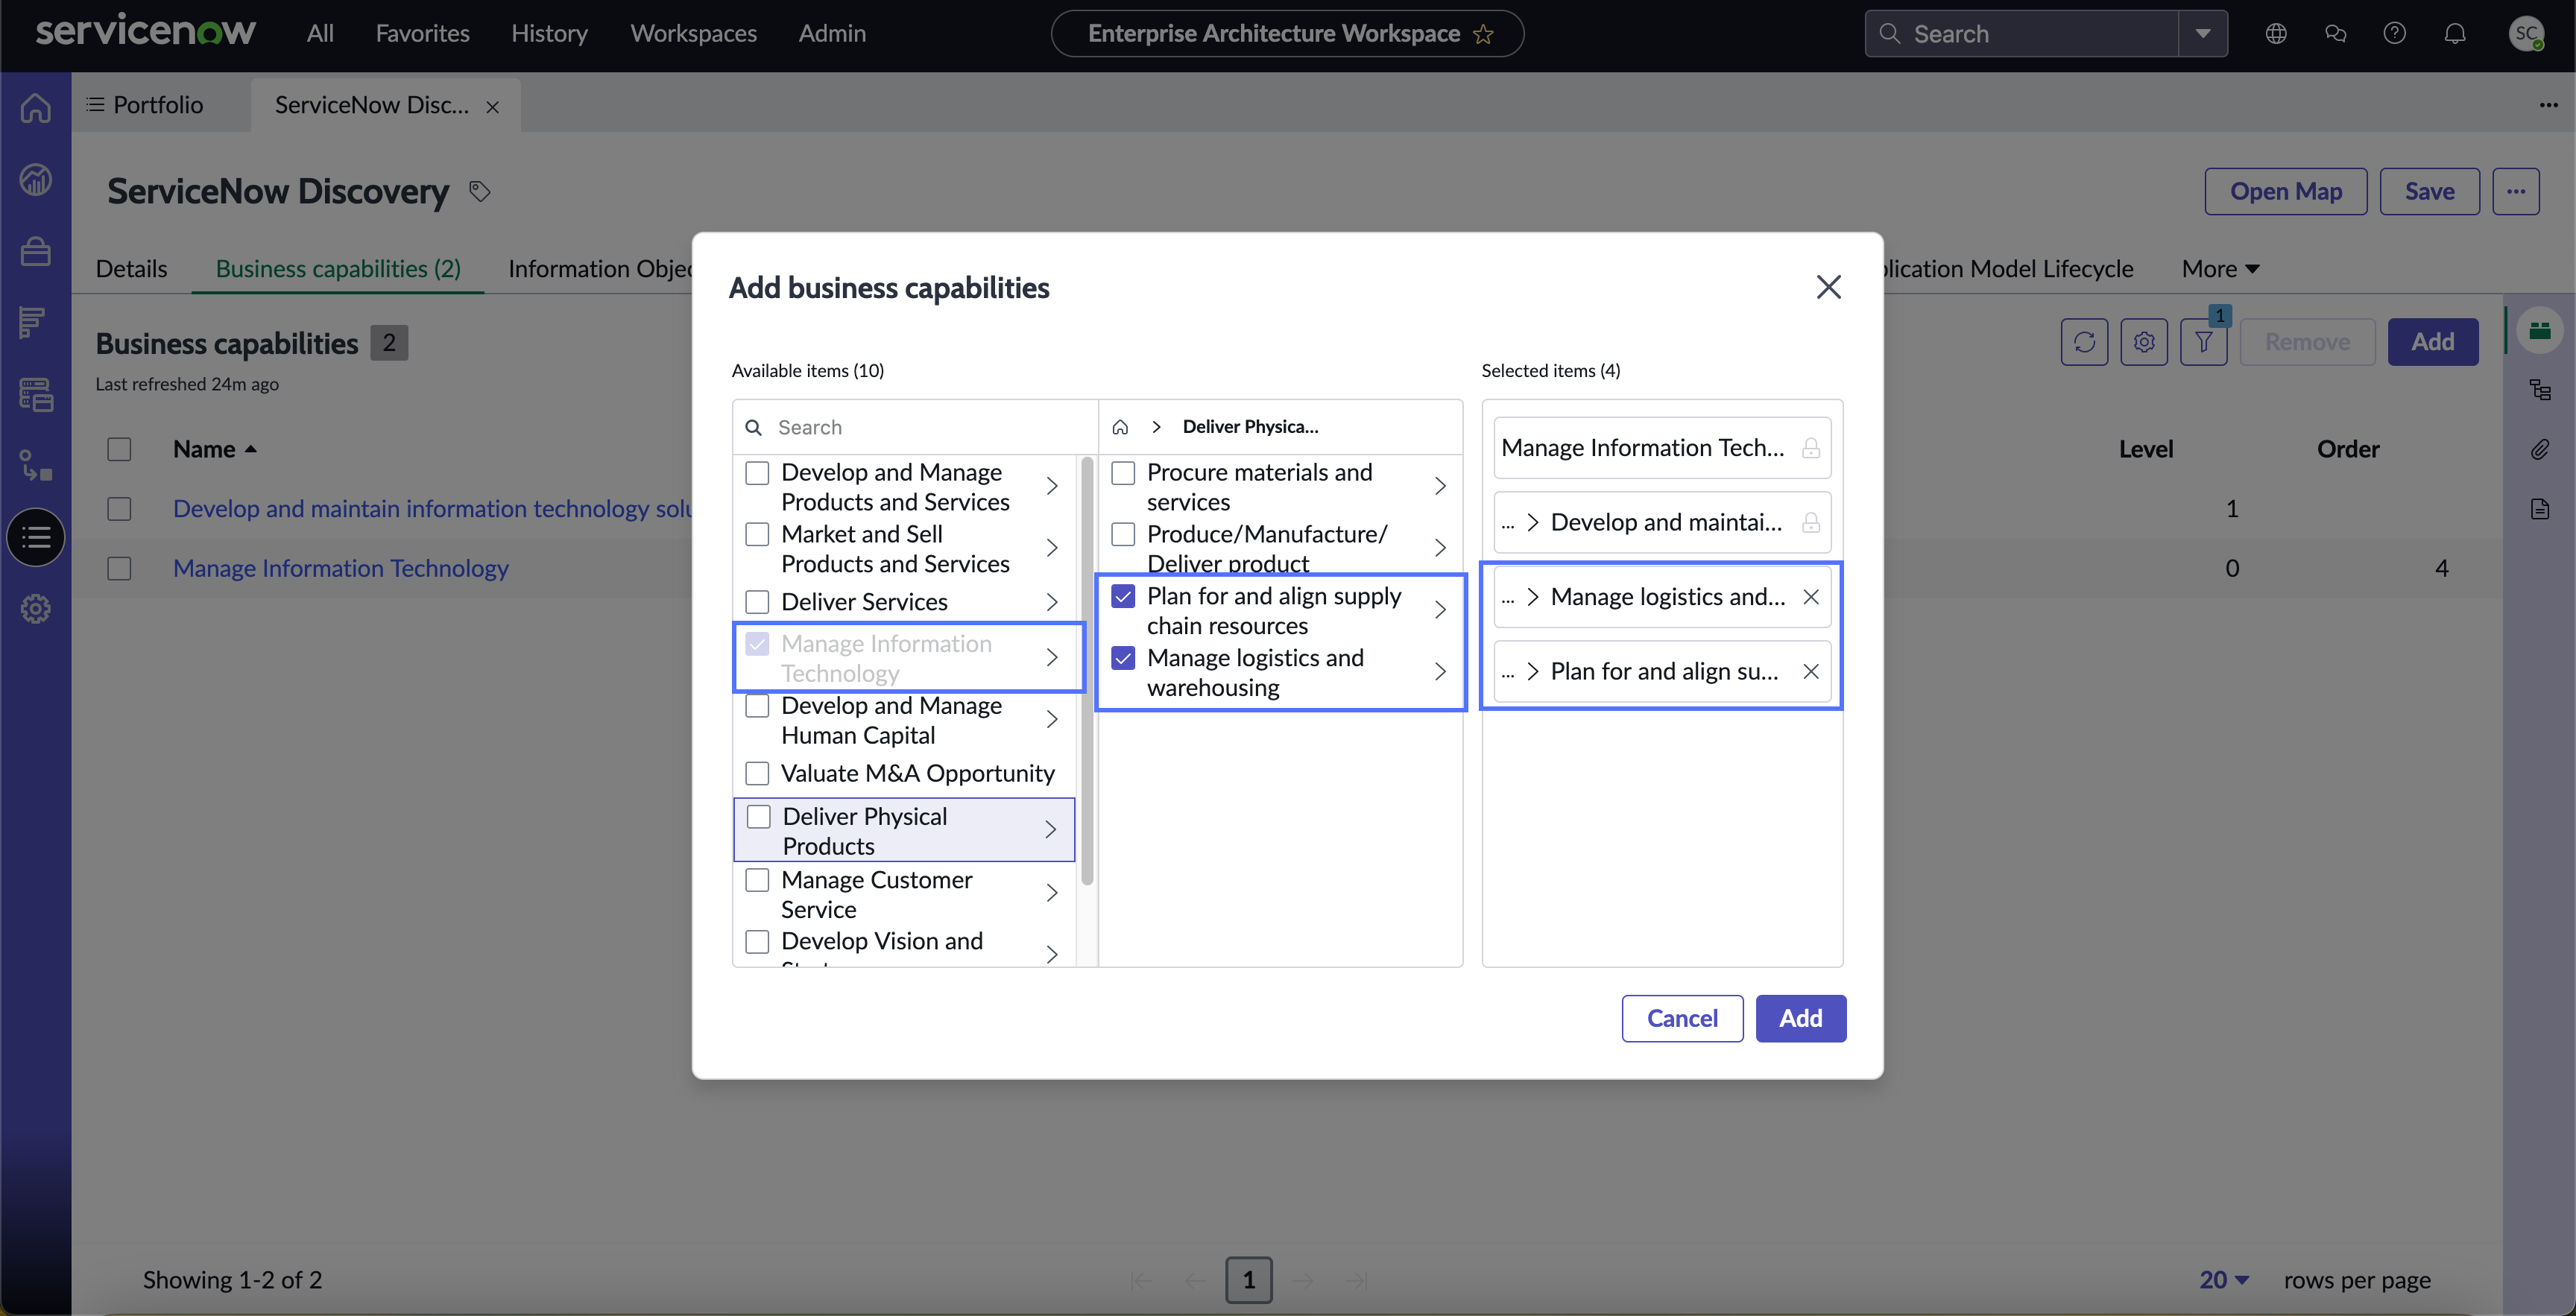Open the filter funnel icon
Screen dimensions: 2576x1316
click(2203, 342)
